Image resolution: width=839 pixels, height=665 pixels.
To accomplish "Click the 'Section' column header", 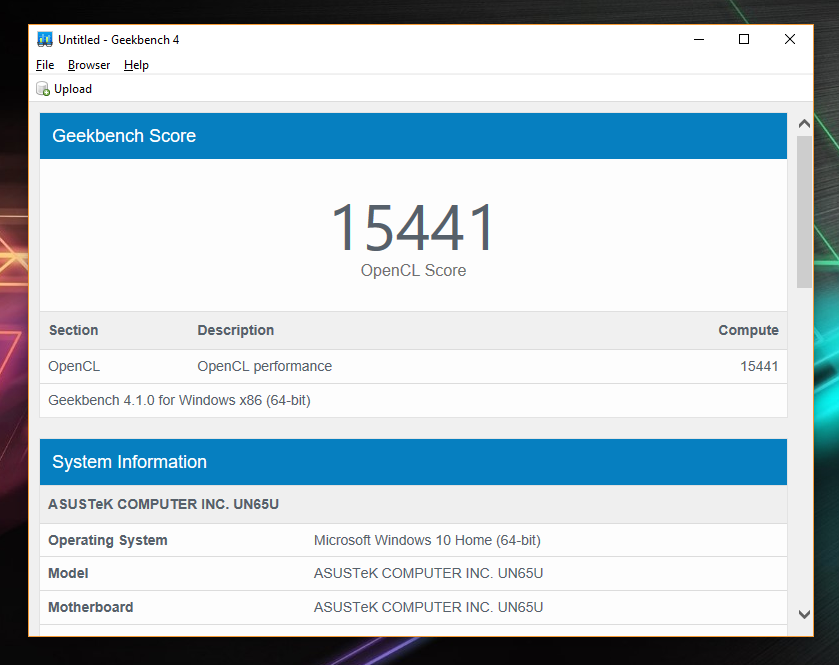I will click(74, 330).
